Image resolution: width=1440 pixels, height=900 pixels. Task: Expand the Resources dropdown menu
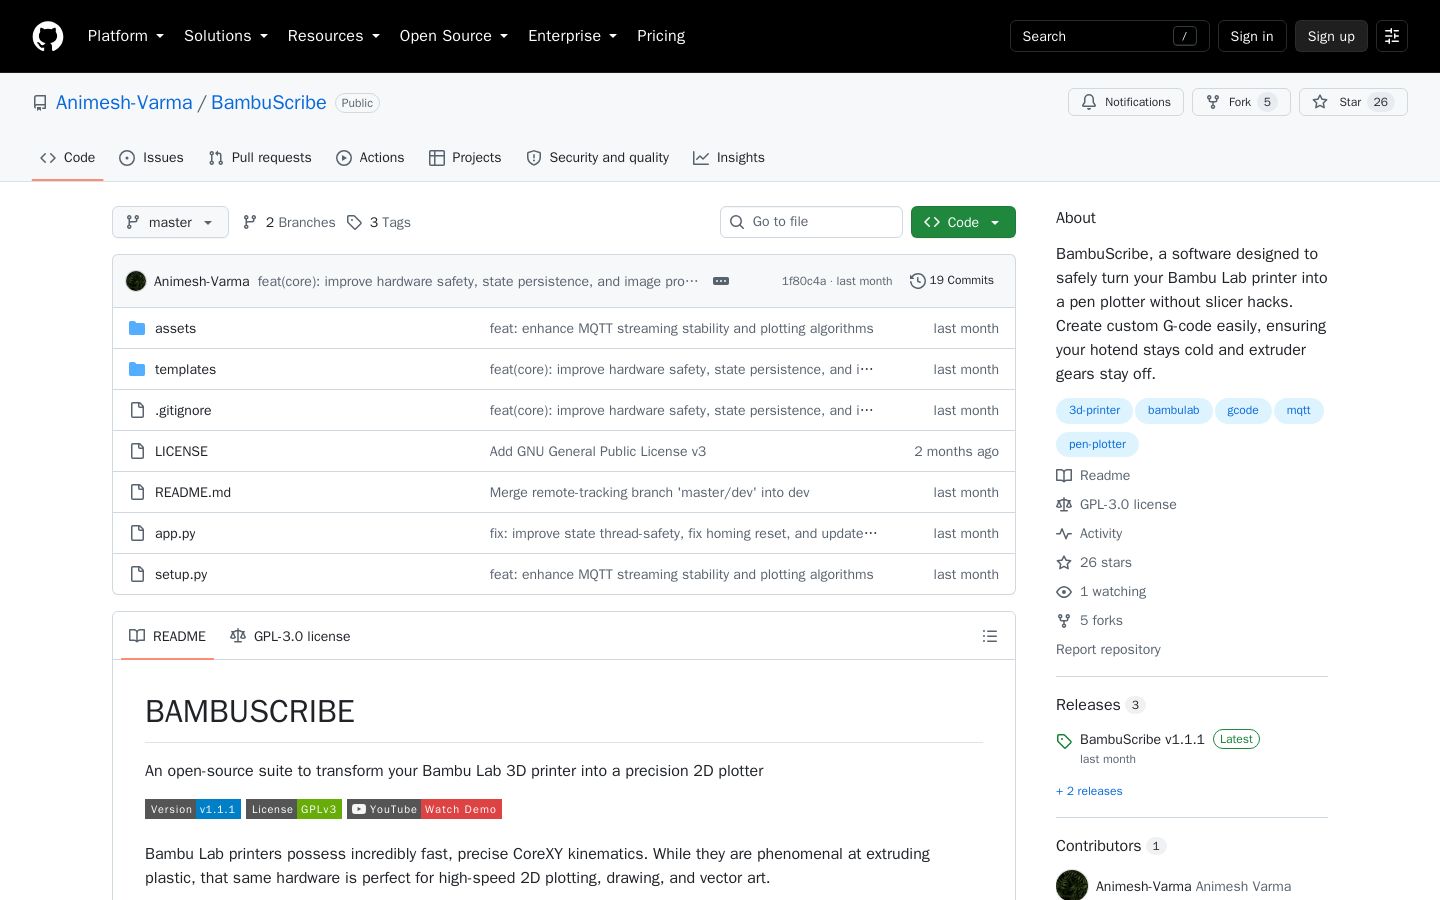tap(334, 36)
